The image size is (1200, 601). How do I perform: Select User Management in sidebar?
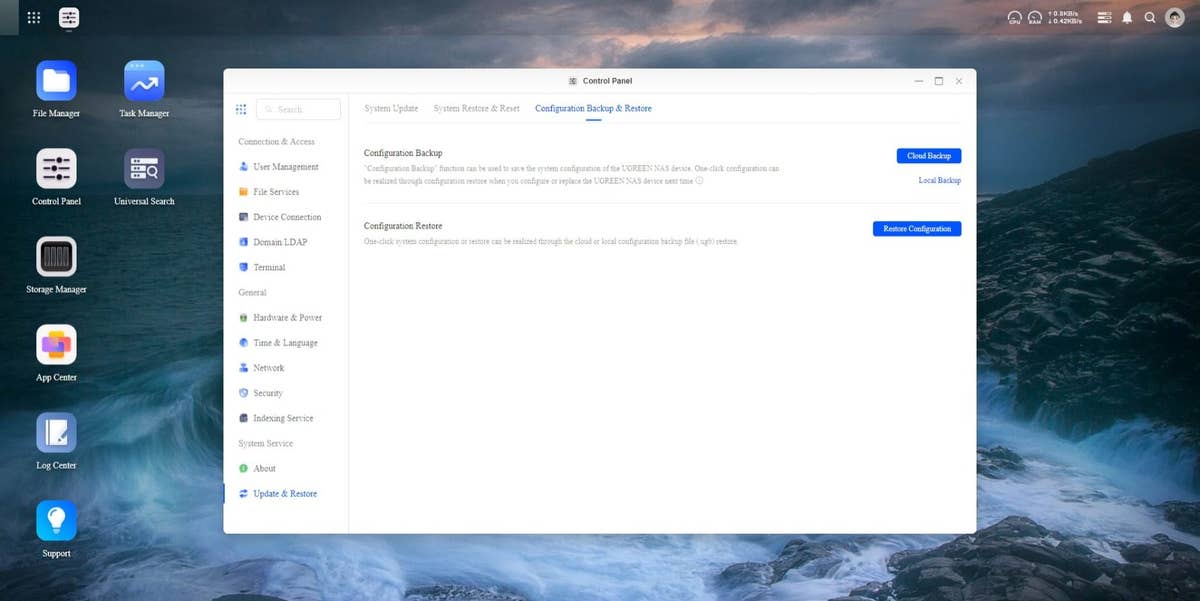286,167
